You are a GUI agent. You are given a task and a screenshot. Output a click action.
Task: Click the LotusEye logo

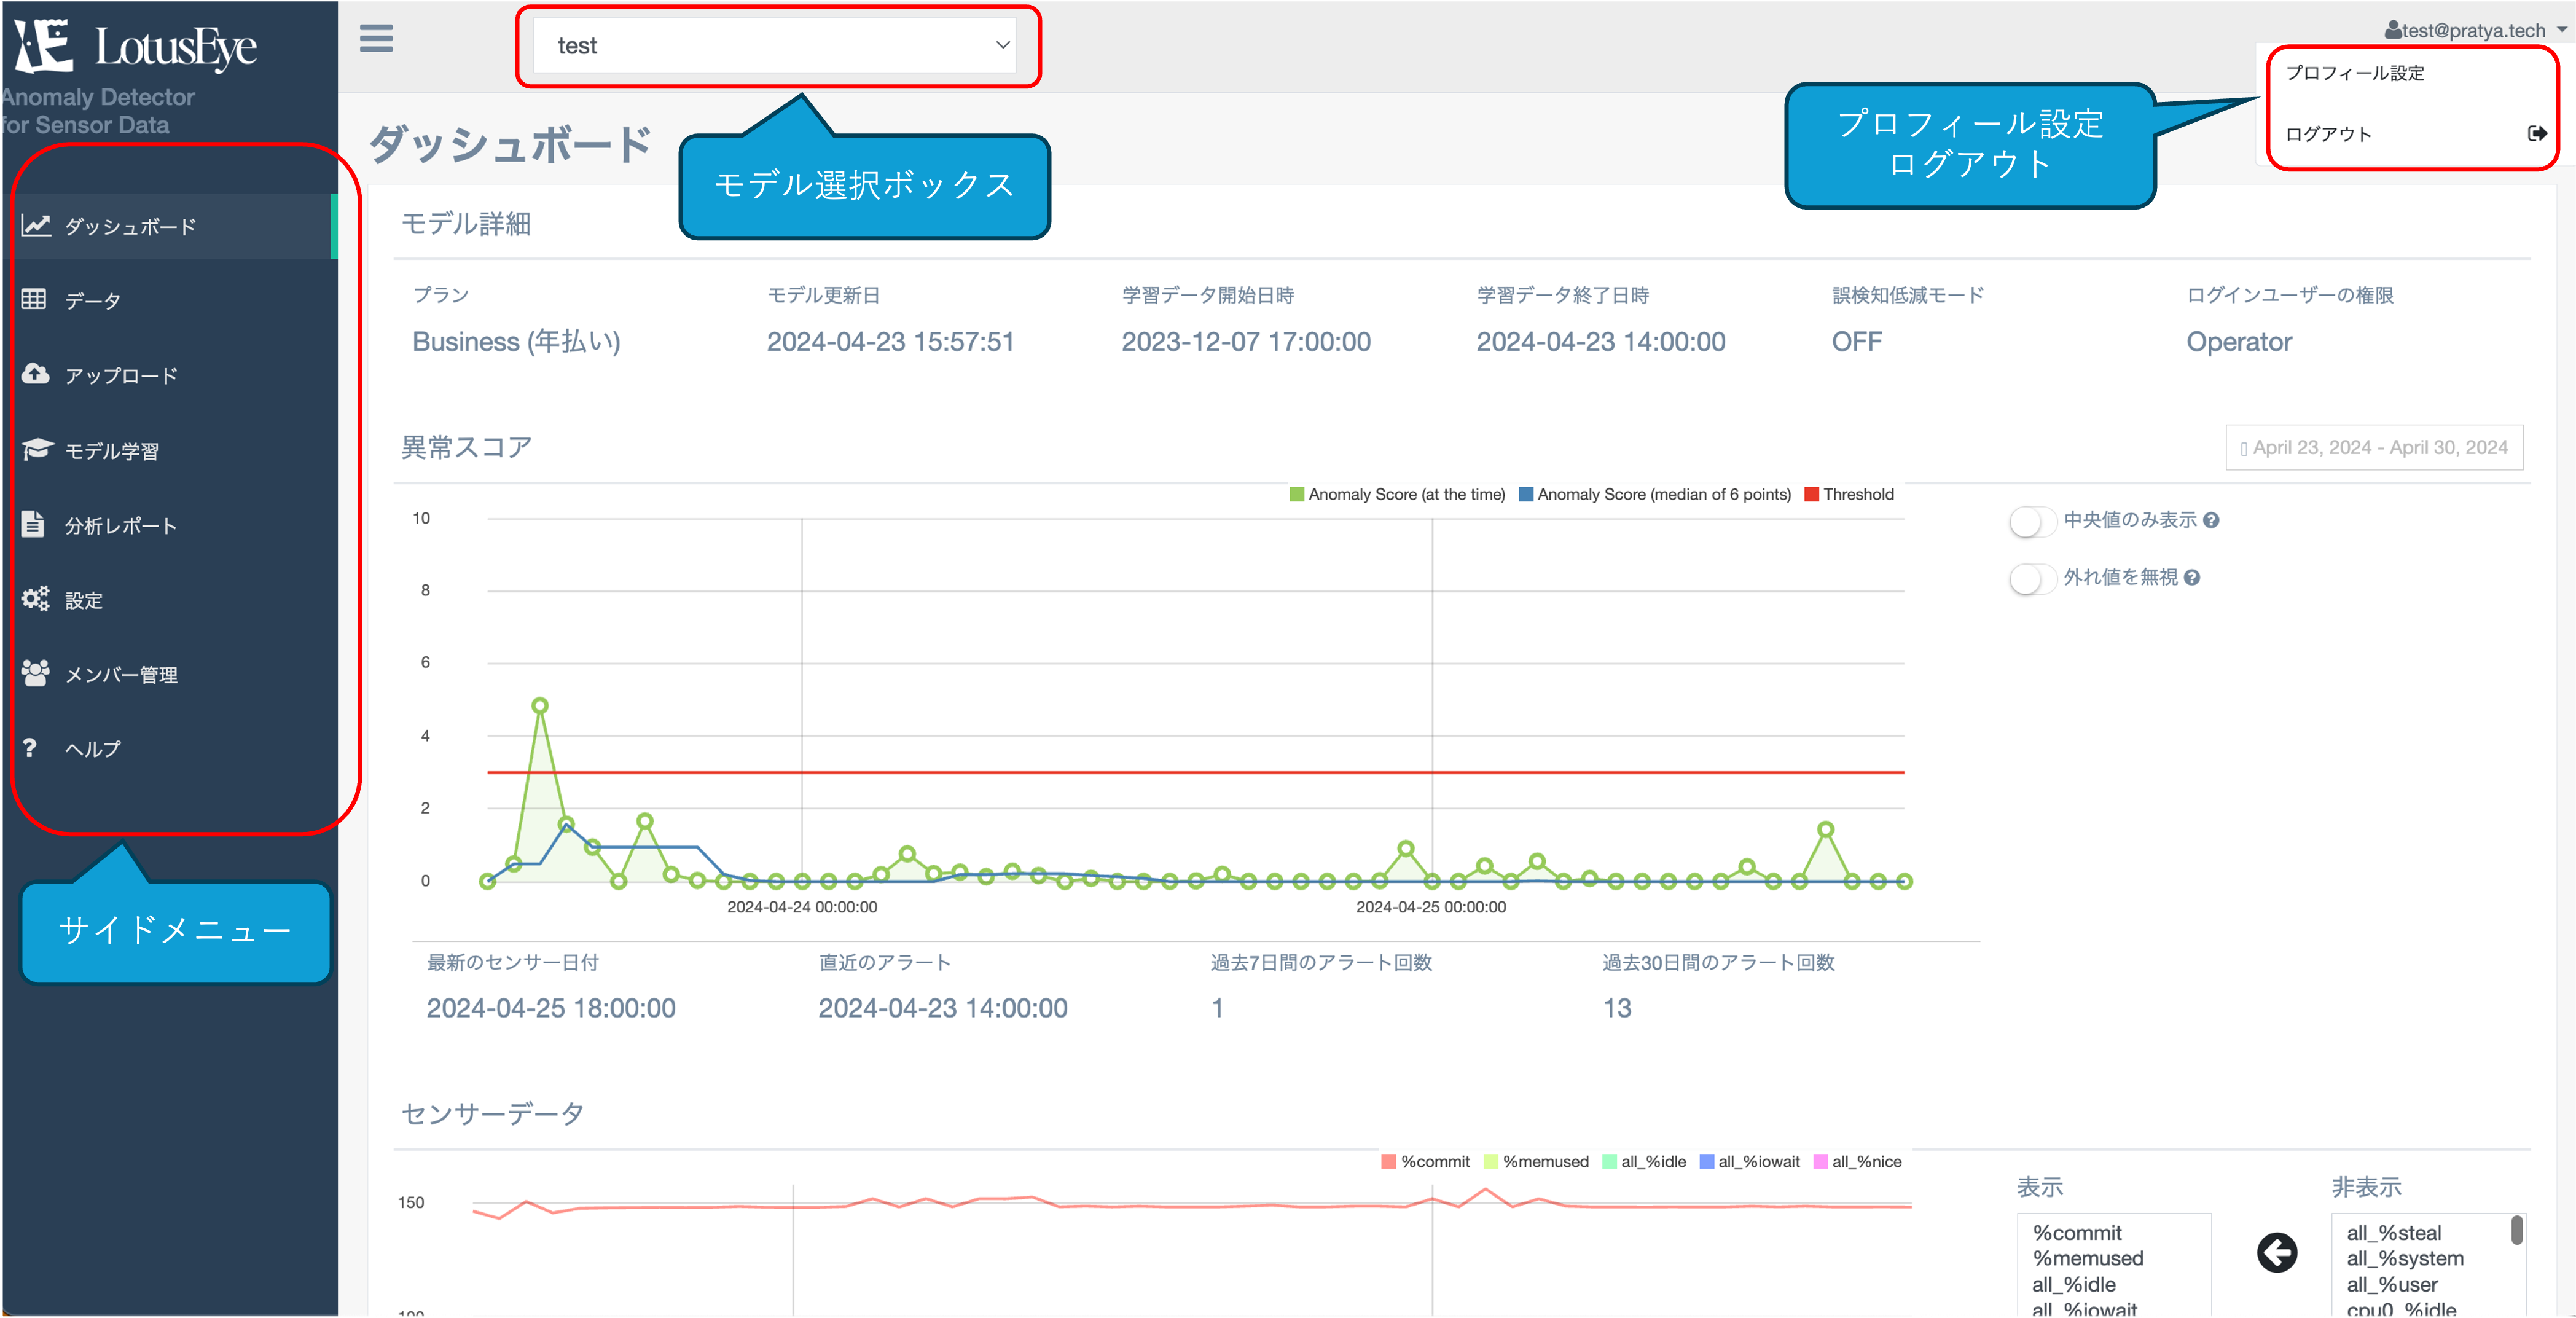coord(135,46)
